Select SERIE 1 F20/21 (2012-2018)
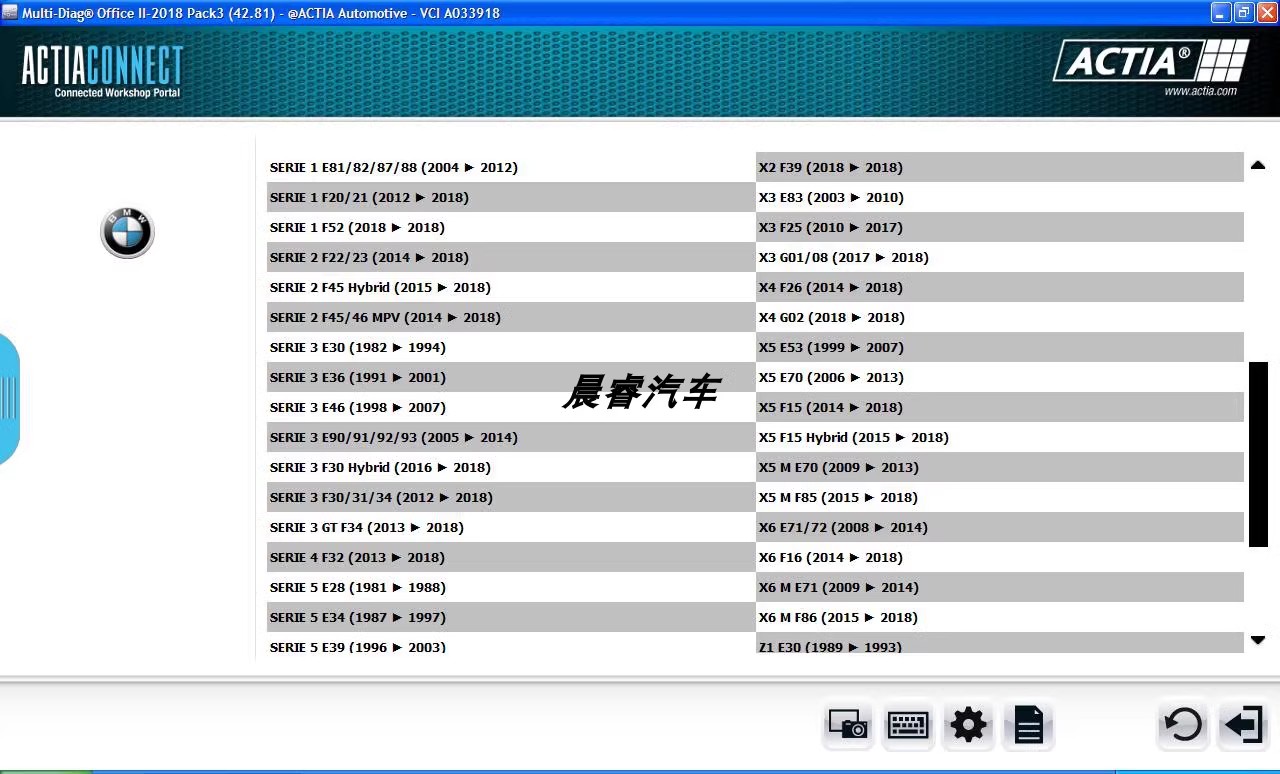The height and width of the screenshot is (774, 1280). click(511, 197)
